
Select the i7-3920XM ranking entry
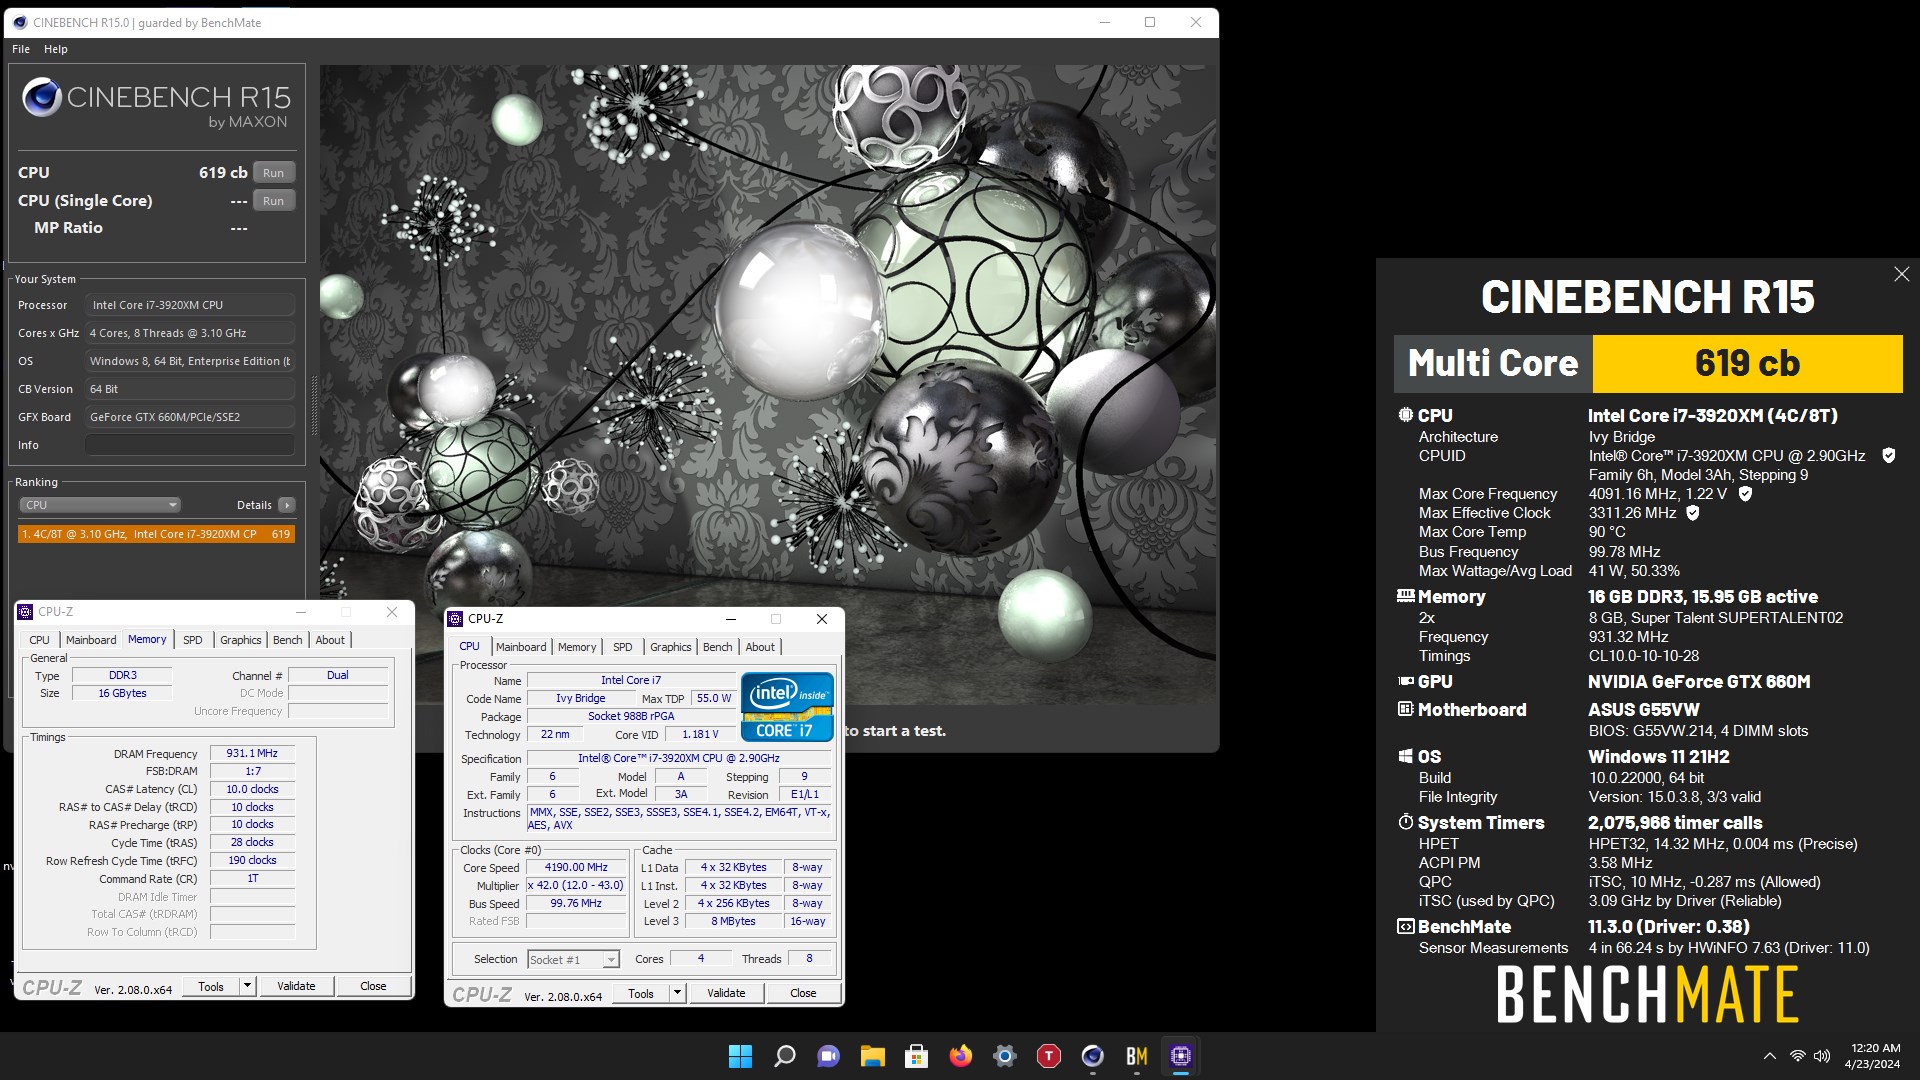point(157,534)
